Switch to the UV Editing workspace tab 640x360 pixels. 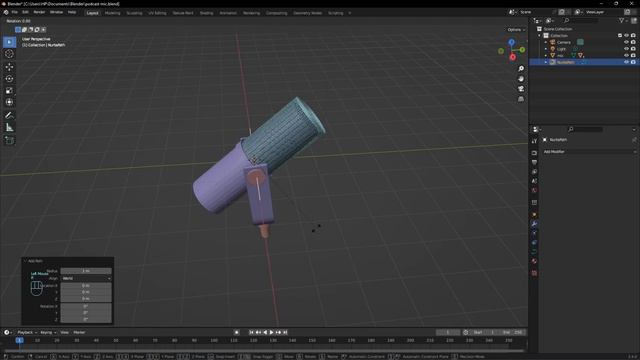pyautogui.click(x=157, y=13)
